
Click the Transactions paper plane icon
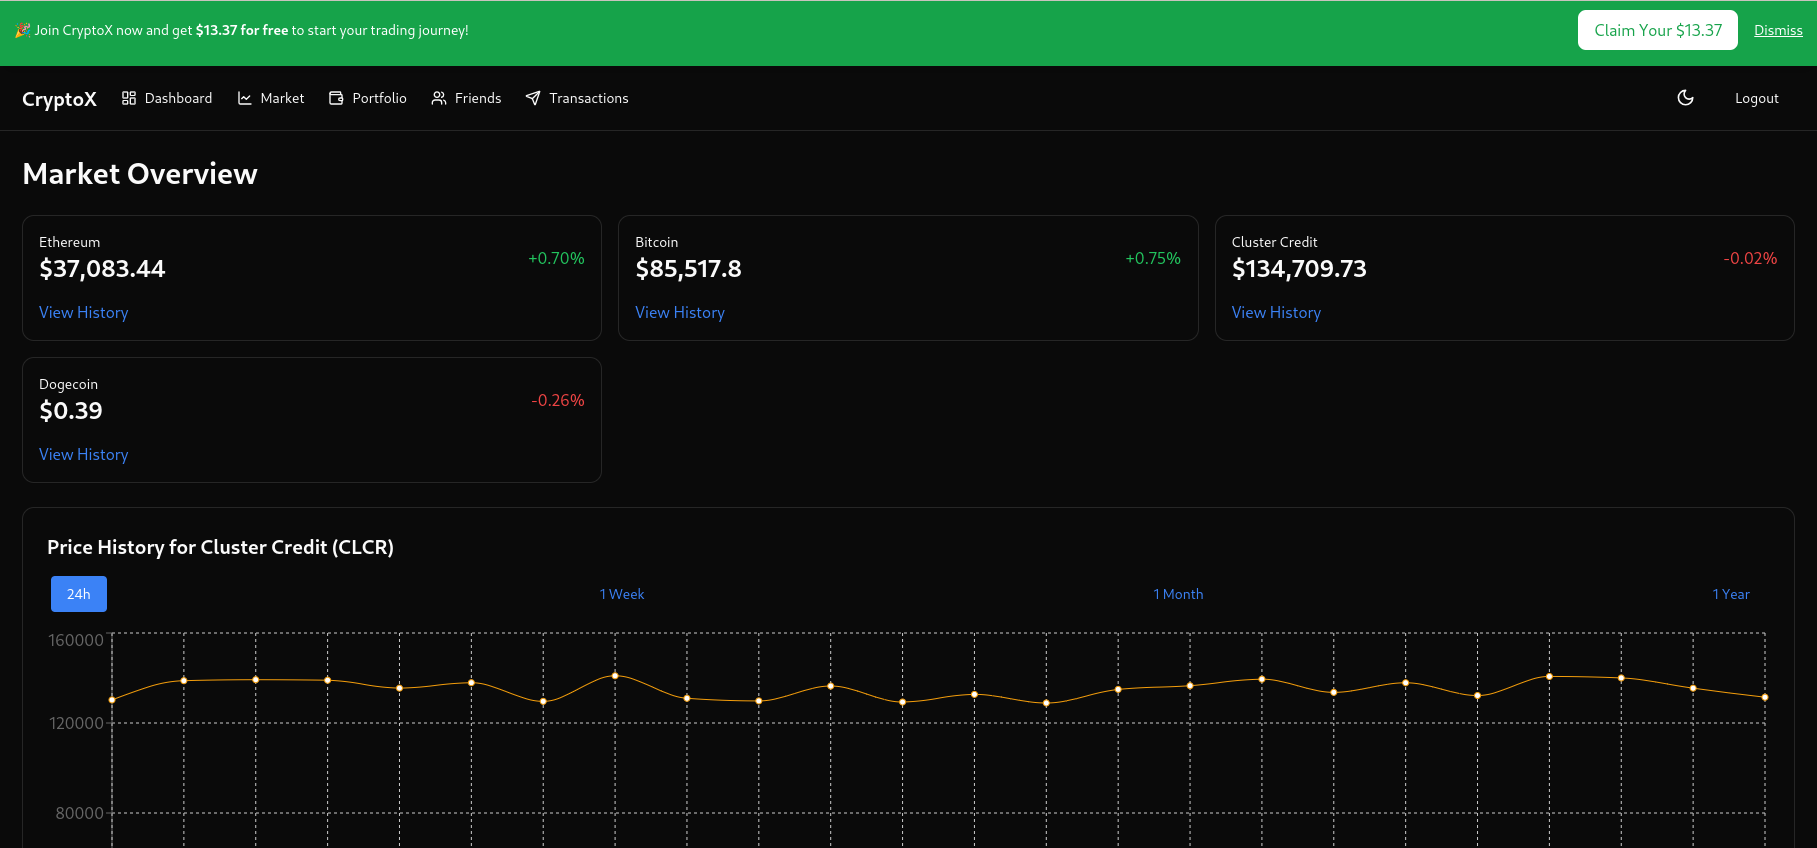(x=533, y=98)
